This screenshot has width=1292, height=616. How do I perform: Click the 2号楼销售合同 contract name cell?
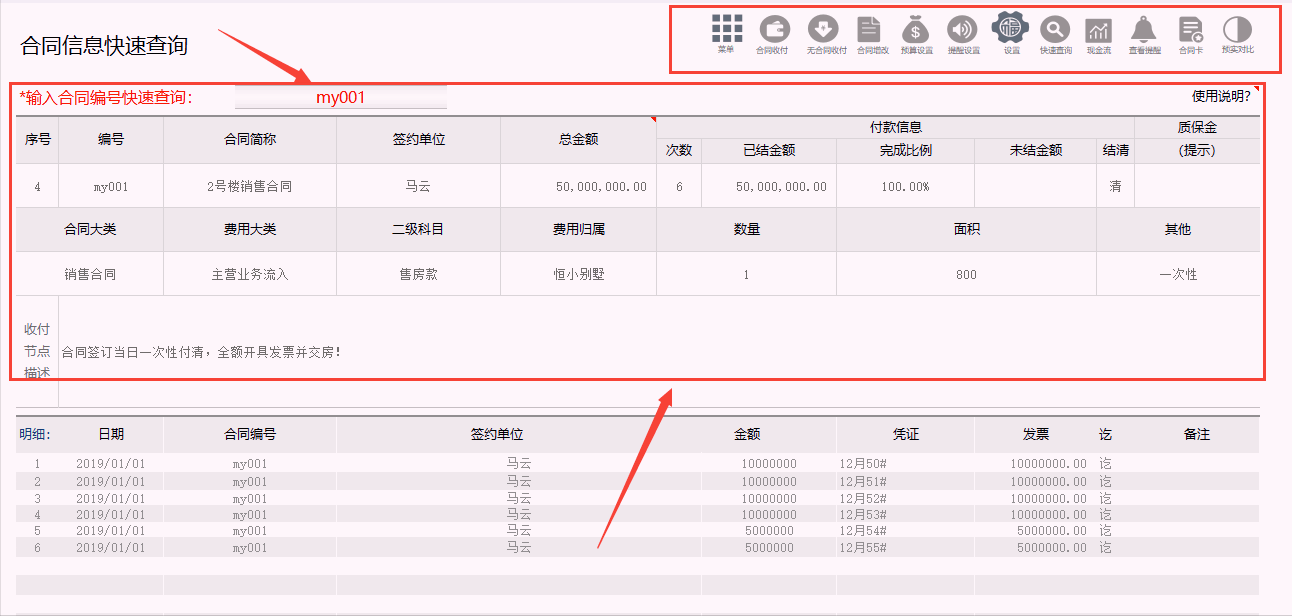pos(251,185)
